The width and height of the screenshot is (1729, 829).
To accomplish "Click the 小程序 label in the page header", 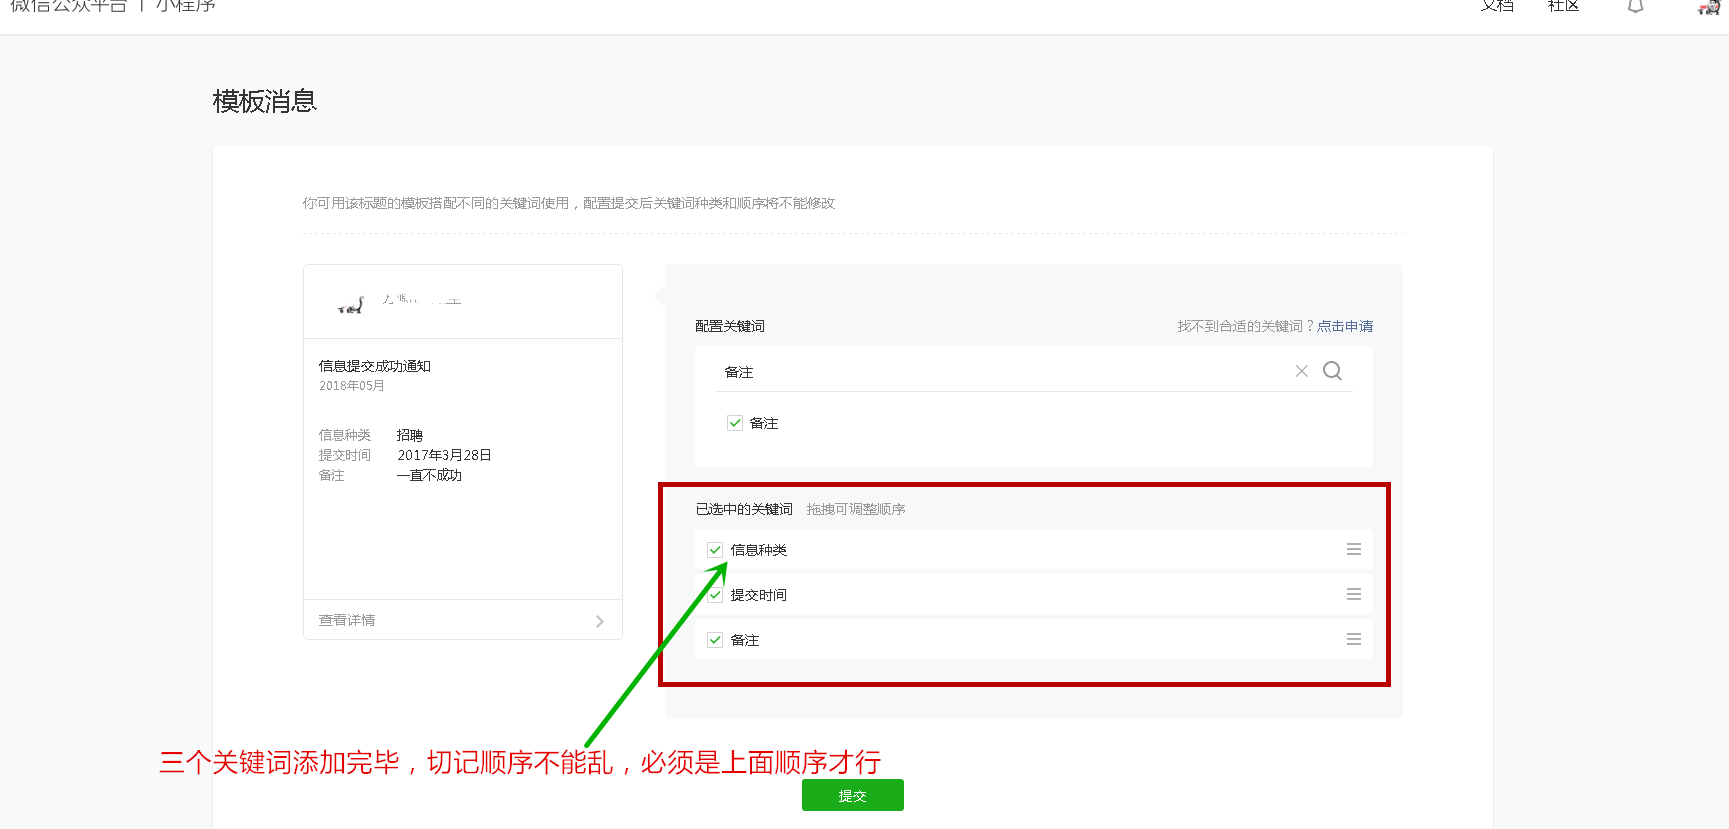I will (x=185, y=6).
